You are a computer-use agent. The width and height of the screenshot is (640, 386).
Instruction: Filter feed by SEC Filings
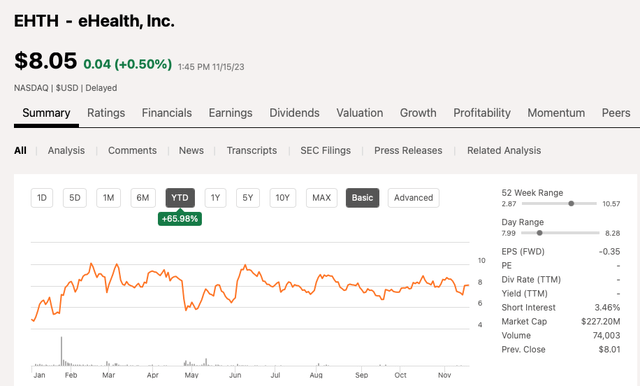[326, 151]
